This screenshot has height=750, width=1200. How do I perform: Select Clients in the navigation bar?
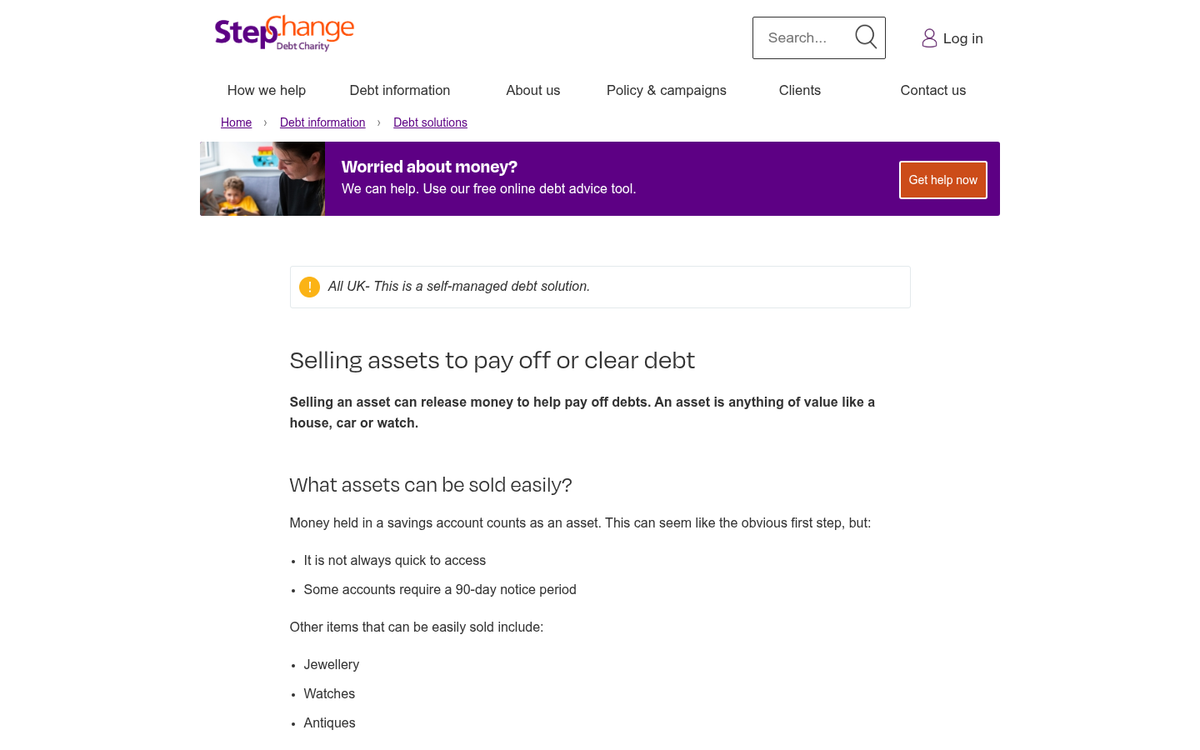click(799, 90)
